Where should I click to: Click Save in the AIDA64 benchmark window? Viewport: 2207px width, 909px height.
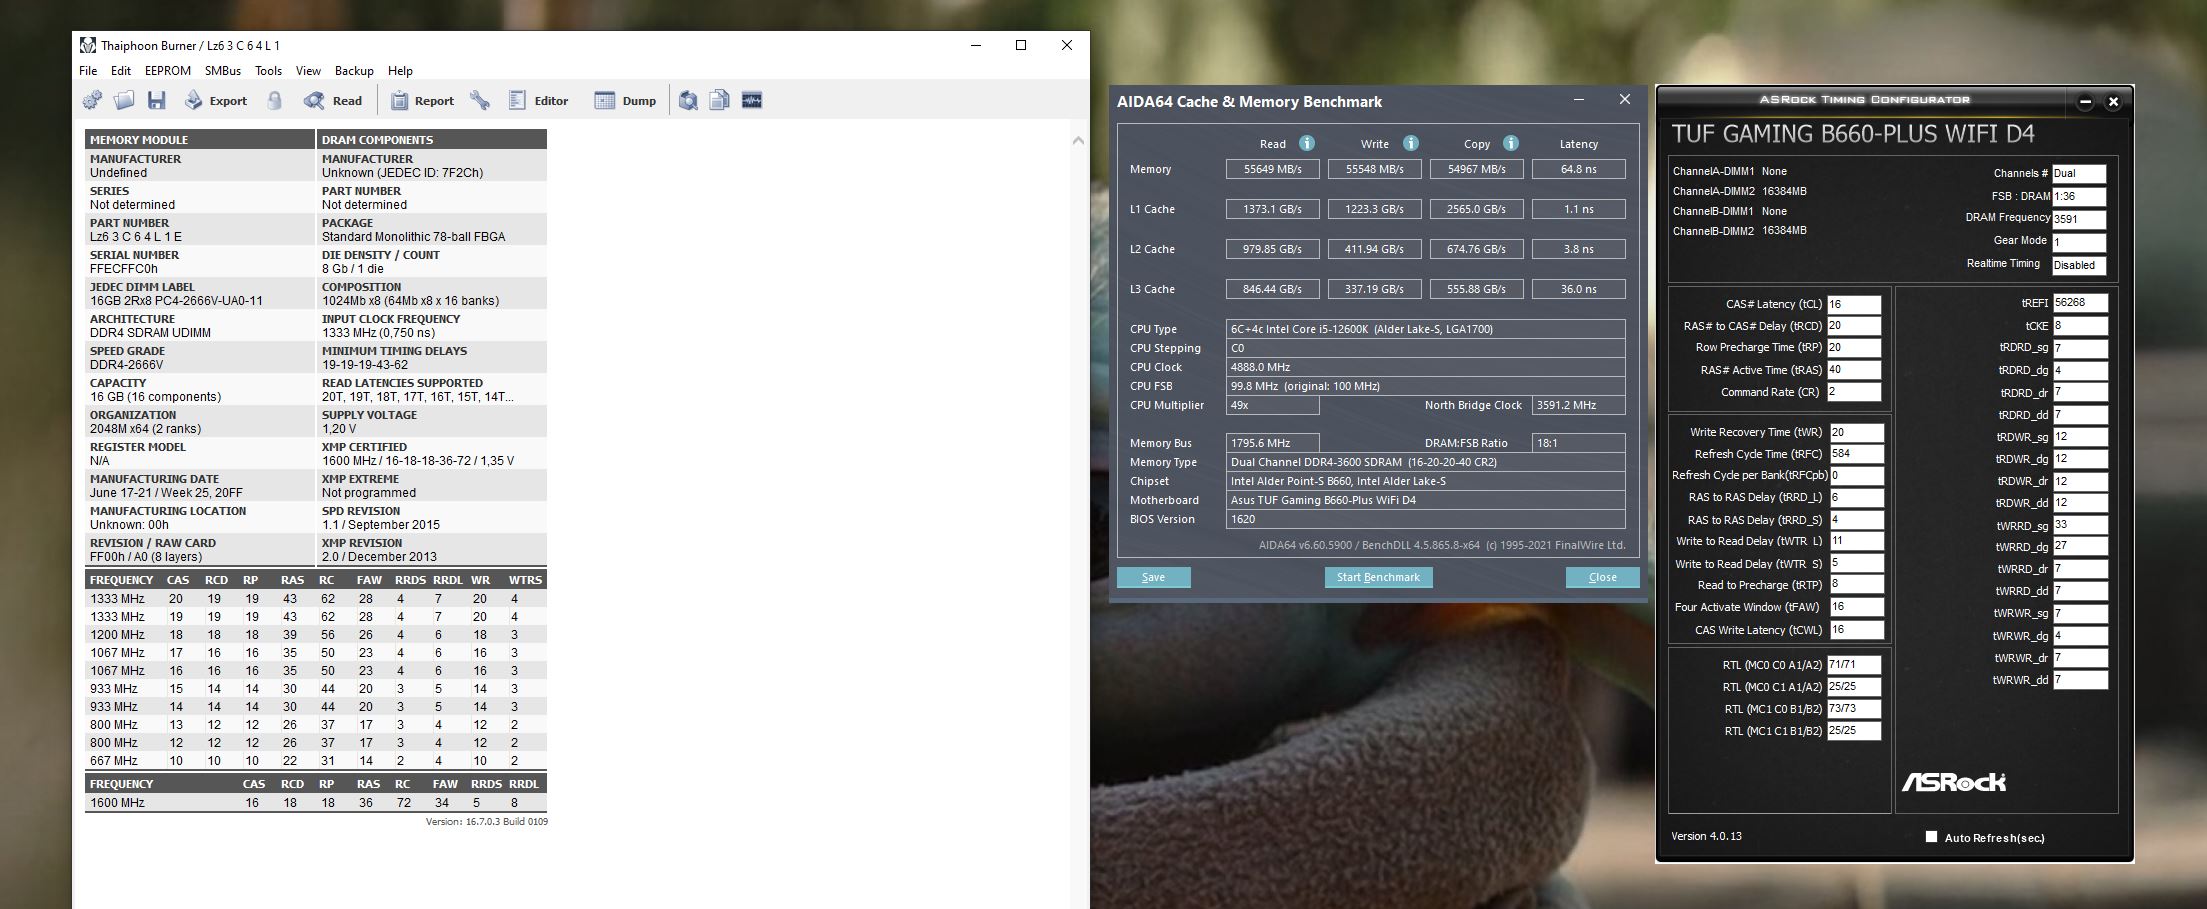(x=1153, y=577)
